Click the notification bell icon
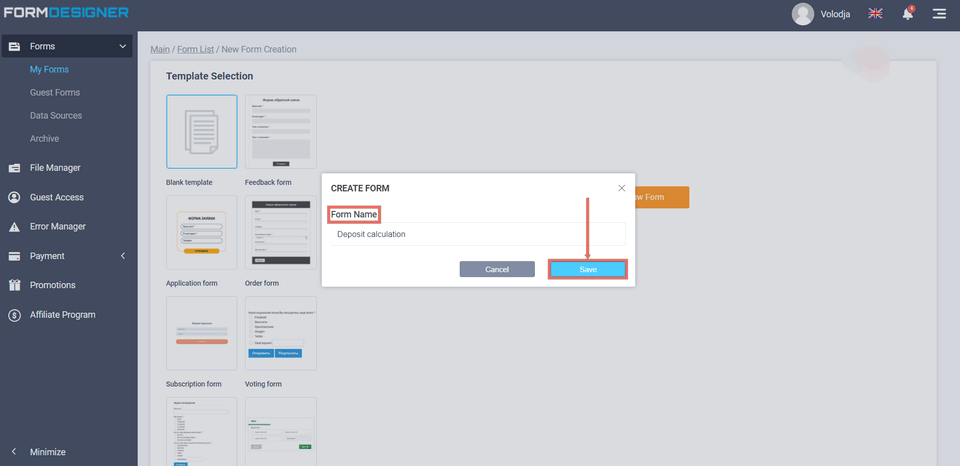This screenshot has height=466, width=960. [x=907, y=14]
